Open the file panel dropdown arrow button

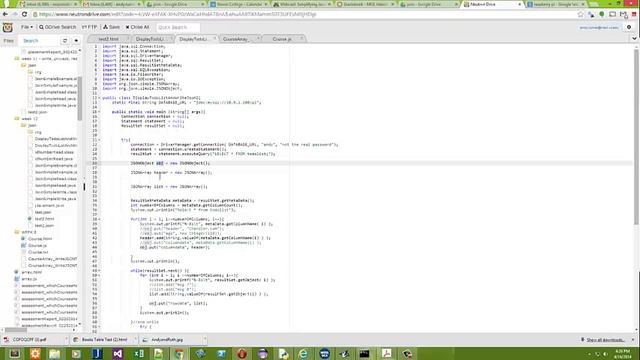point(76,41)
